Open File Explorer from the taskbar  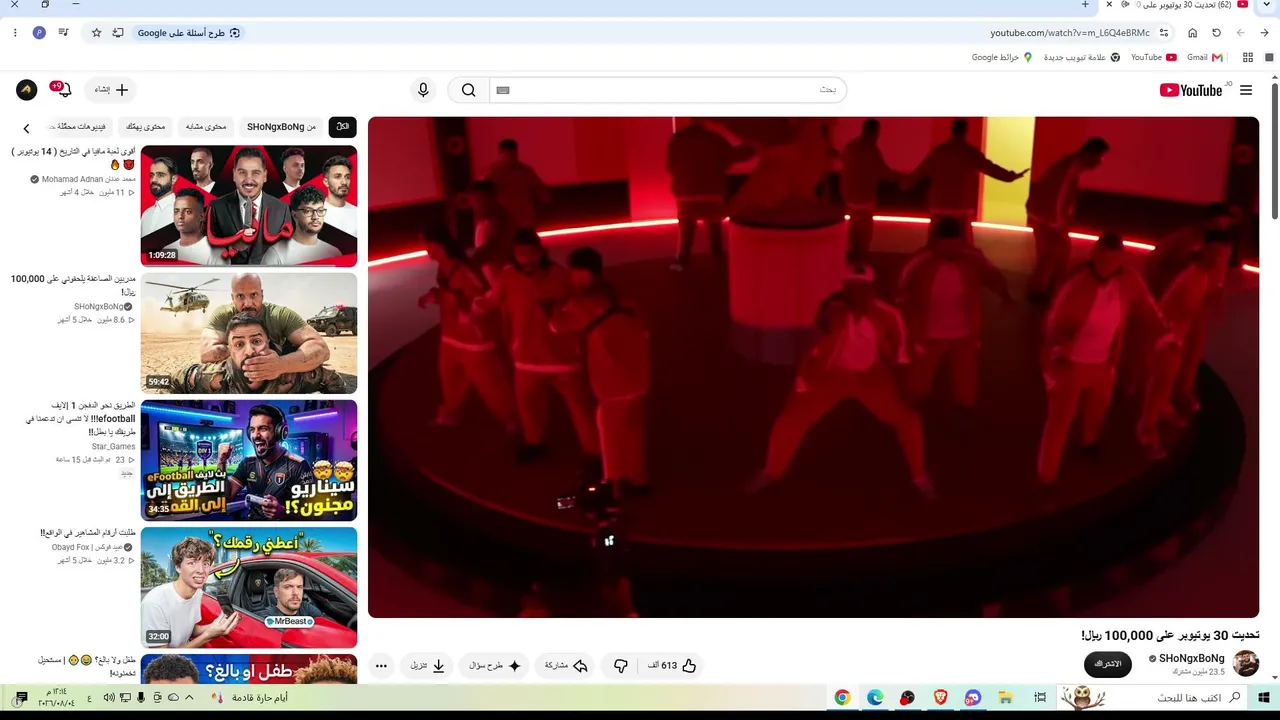(1006, 697)
